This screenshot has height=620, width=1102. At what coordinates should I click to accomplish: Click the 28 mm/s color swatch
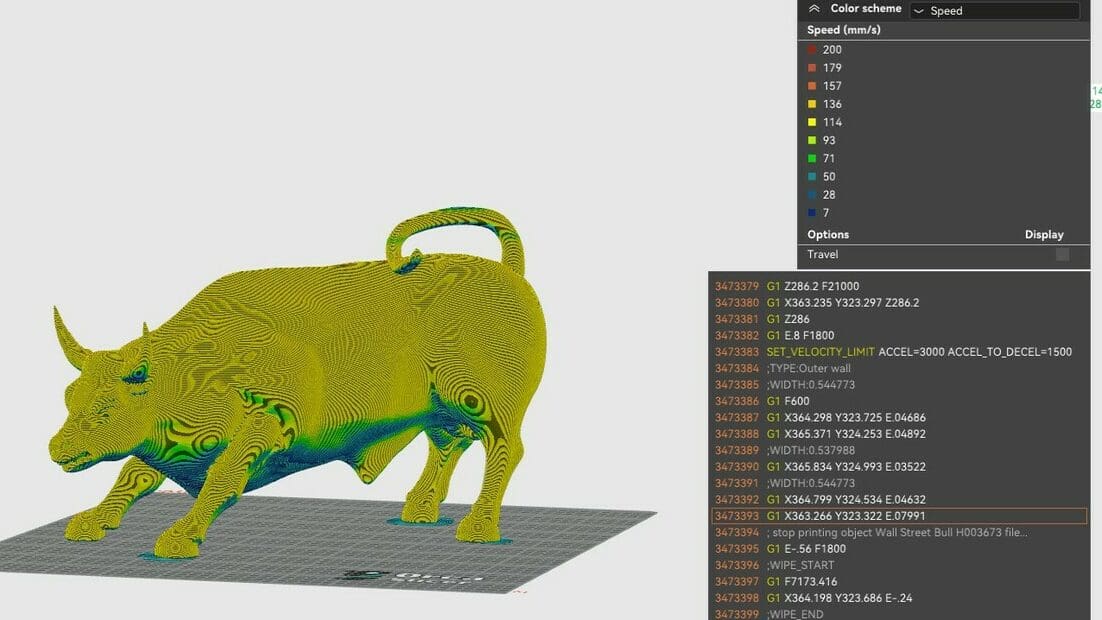tap(812, 195)
